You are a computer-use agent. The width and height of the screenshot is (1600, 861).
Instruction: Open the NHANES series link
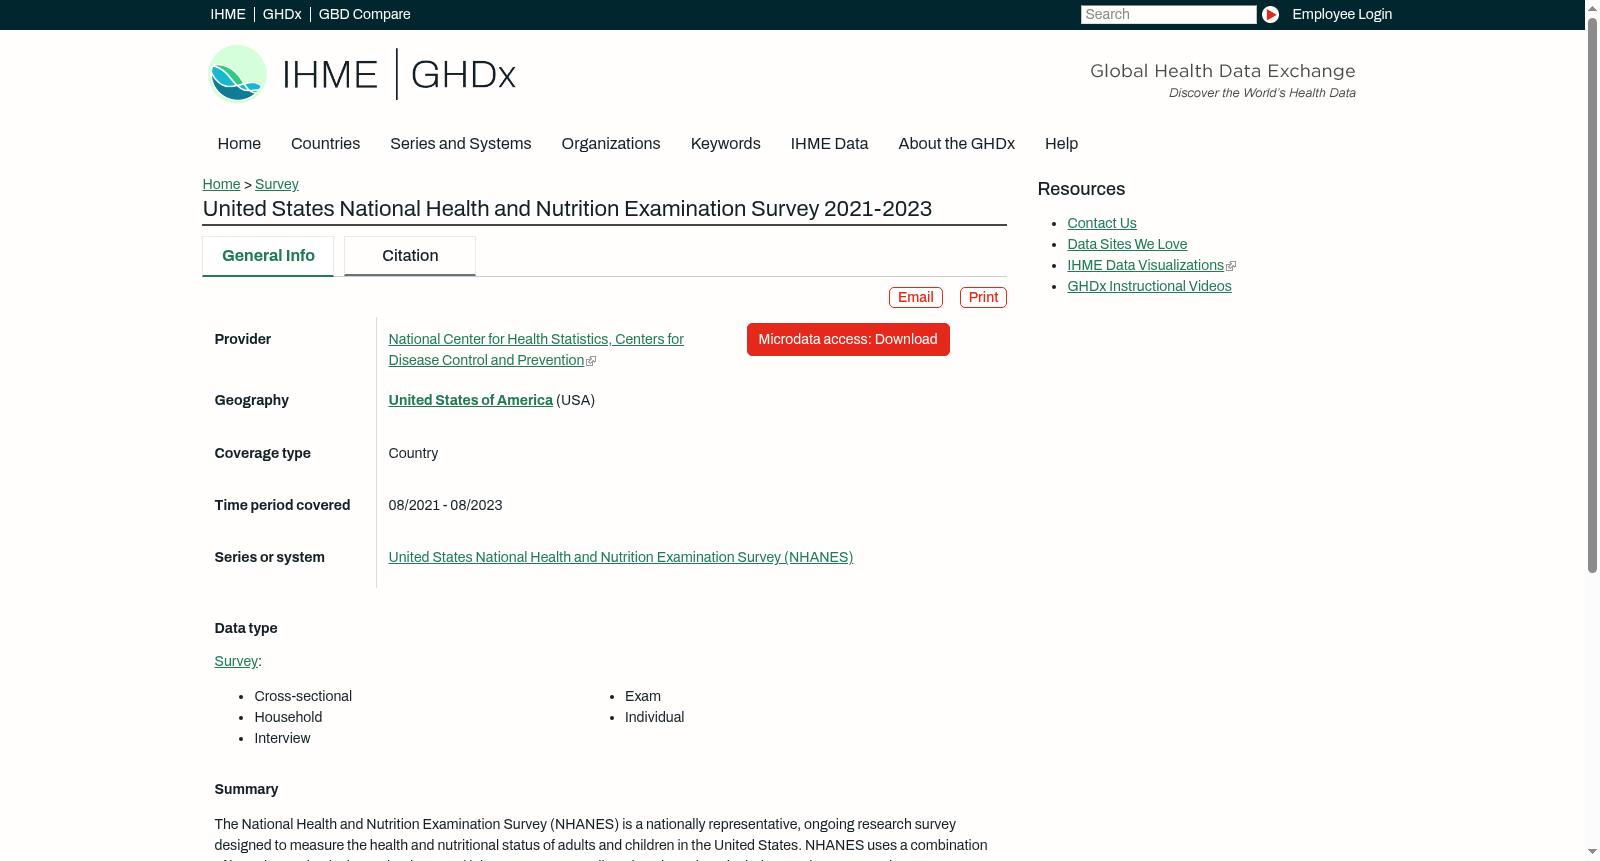click(620, 557)
